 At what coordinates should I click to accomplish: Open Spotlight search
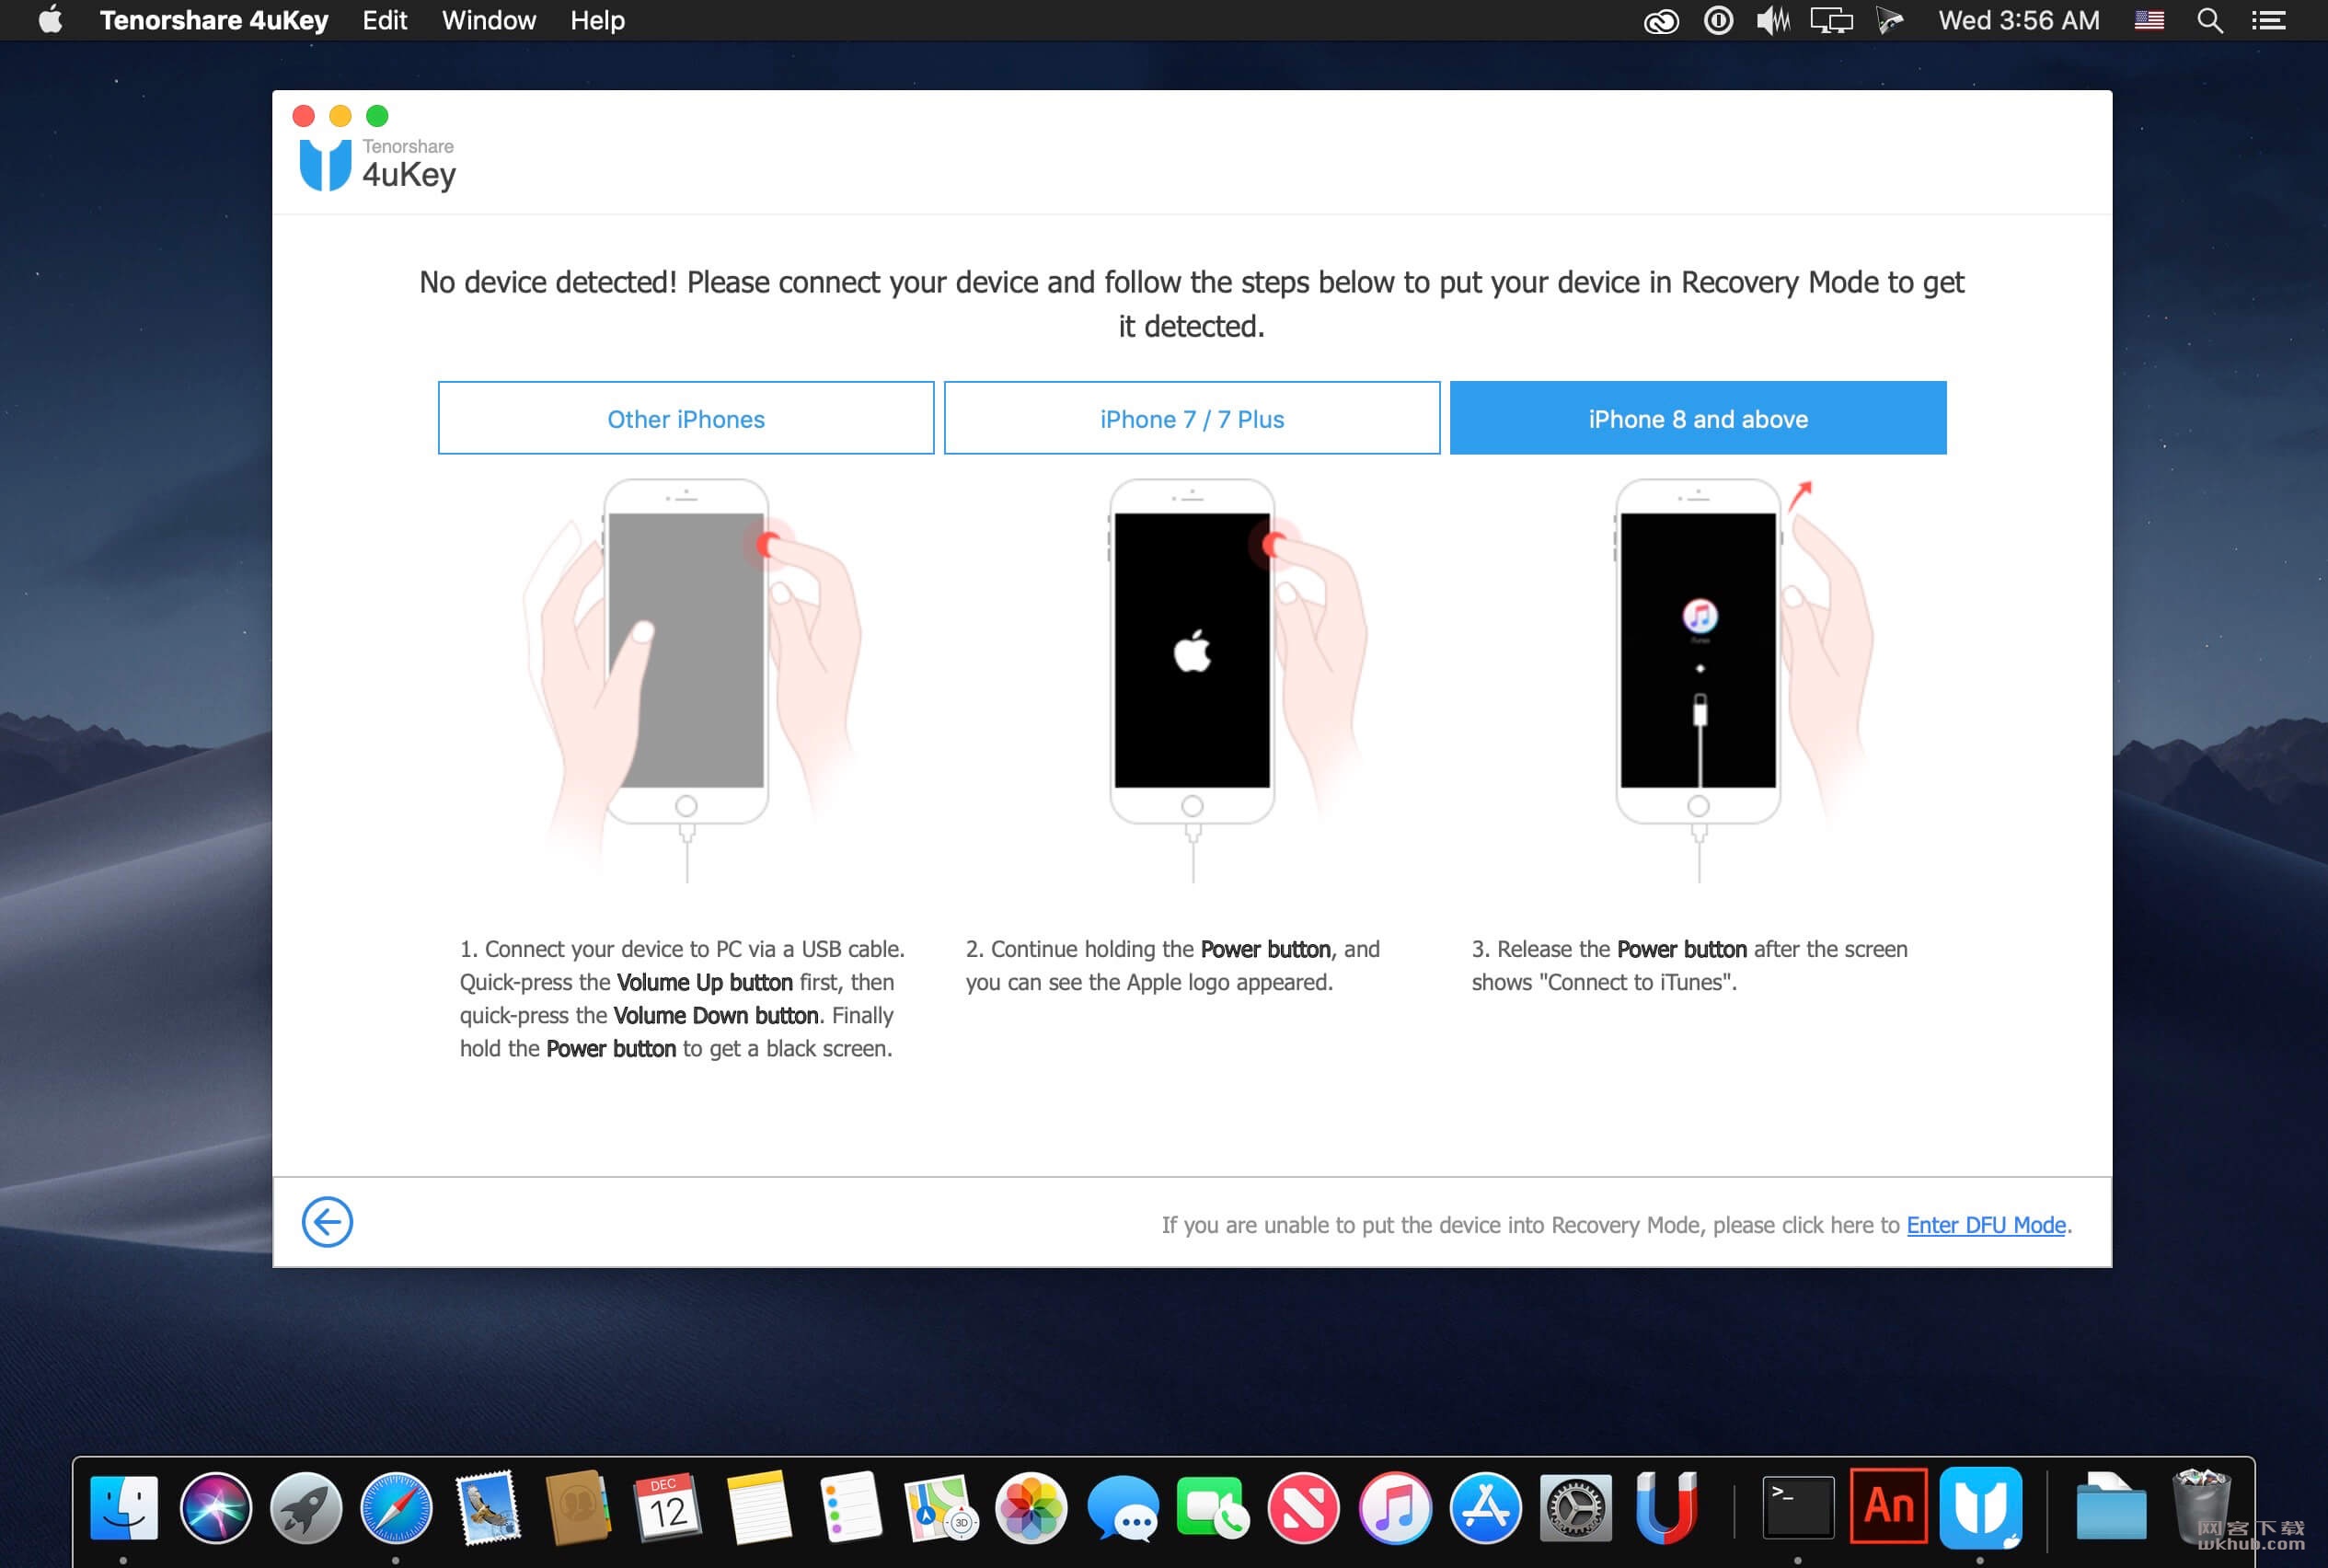pos(2210,20)
